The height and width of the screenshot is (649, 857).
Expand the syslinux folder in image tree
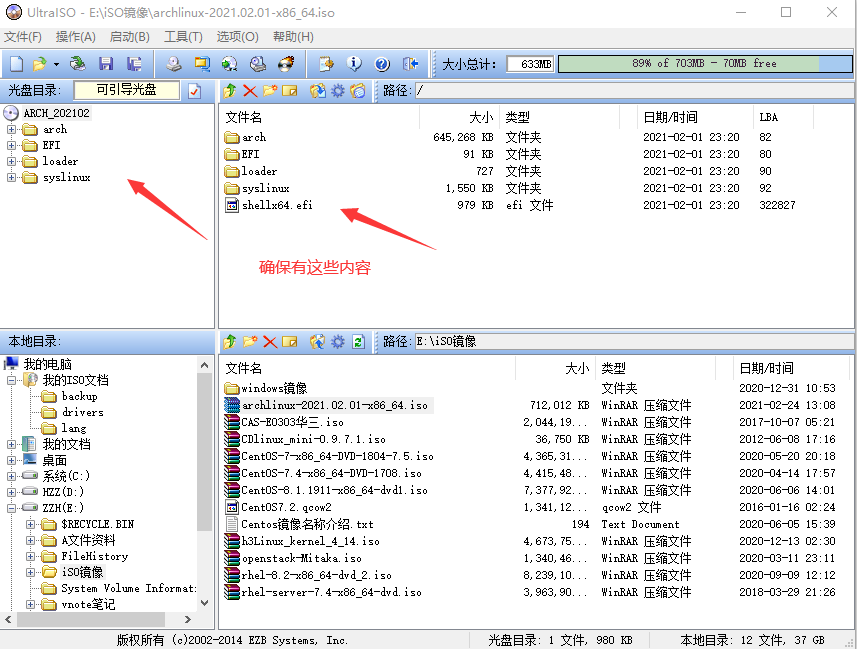11,177
